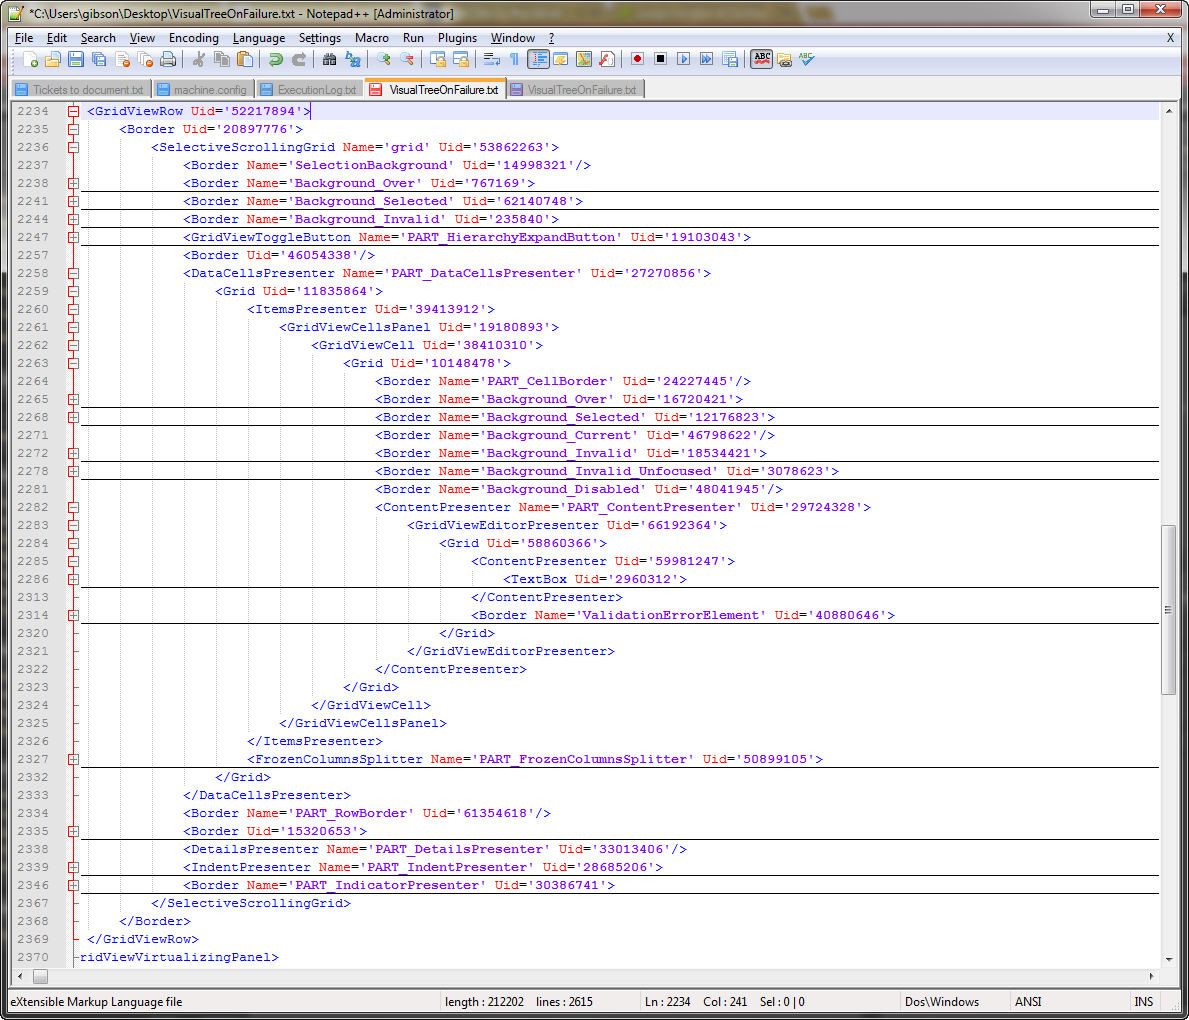Screen dimensions: 1189x1020
Task: Click the Play Macro toolbar icon
Action: tap(683, 60)
